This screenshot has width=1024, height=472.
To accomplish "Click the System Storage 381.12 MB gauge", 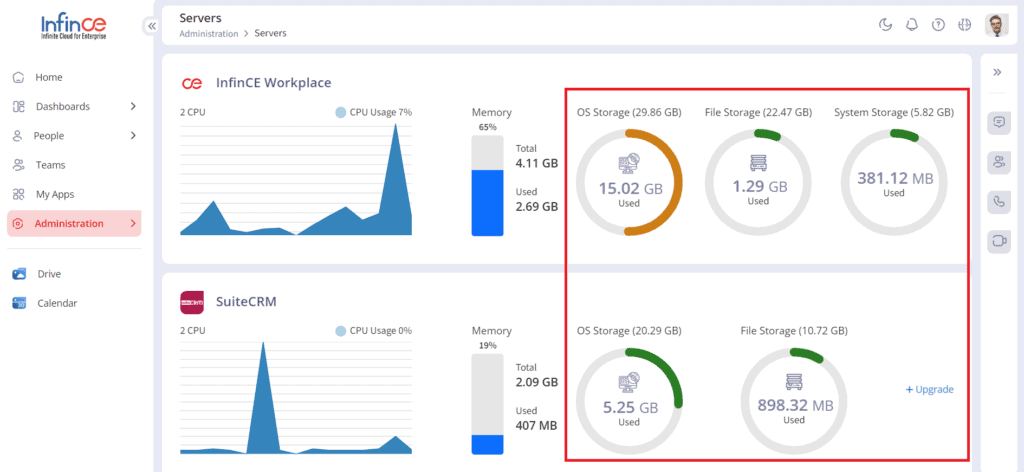I will (x=893, y=182).
